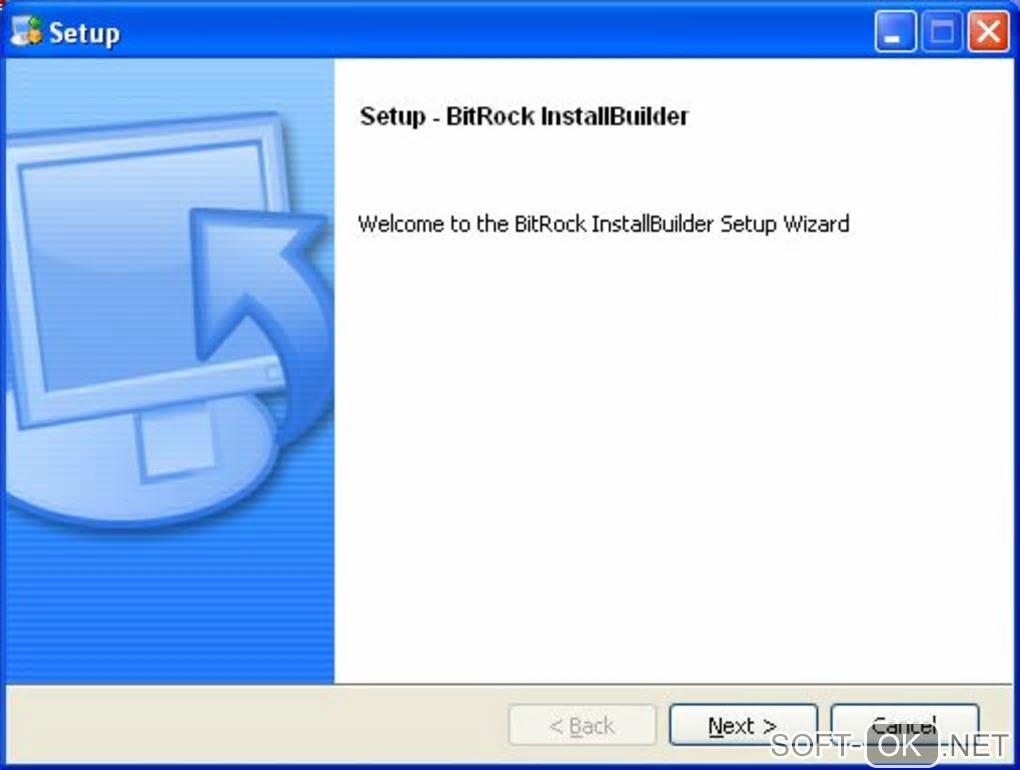The image size is (1020, 770).
Task: Click the Setup title bar text
Action: [x=85, y=33]
